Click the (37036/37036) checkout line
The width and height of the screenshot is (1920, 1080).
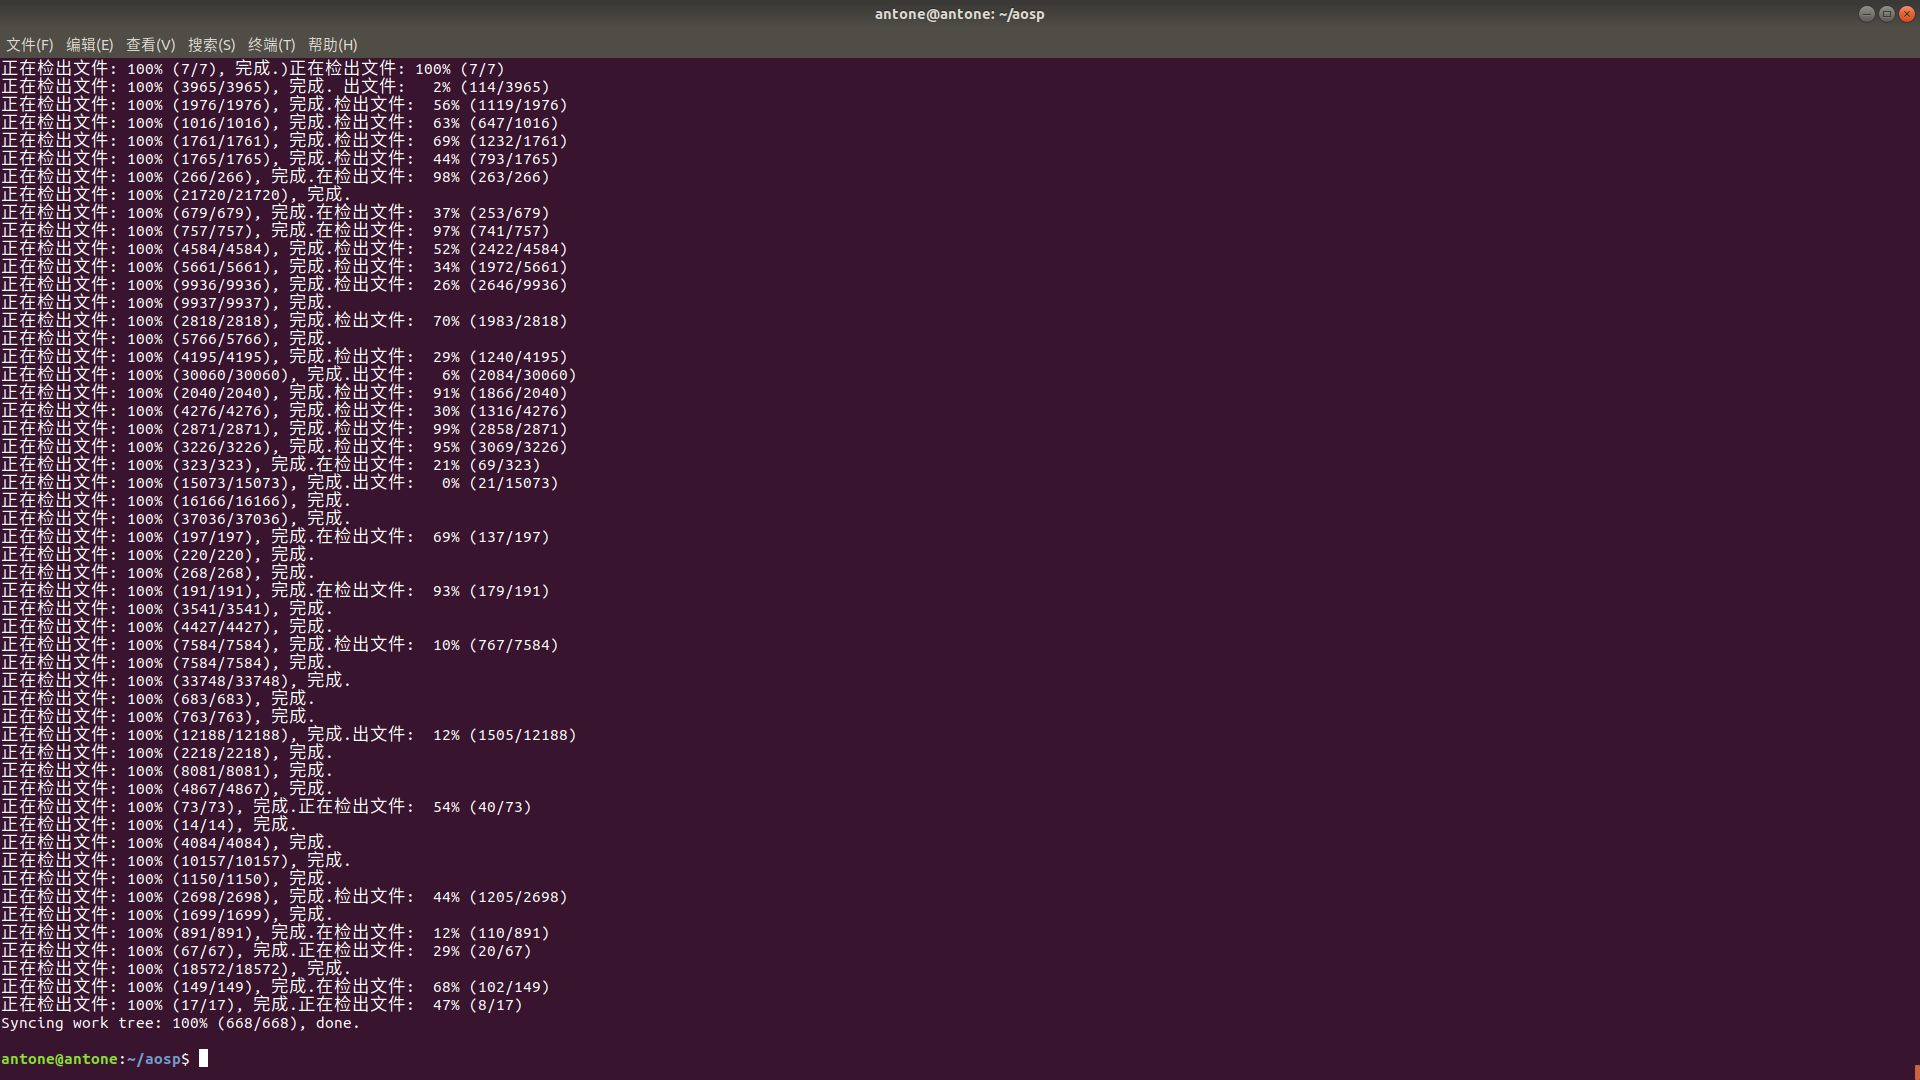230,519
